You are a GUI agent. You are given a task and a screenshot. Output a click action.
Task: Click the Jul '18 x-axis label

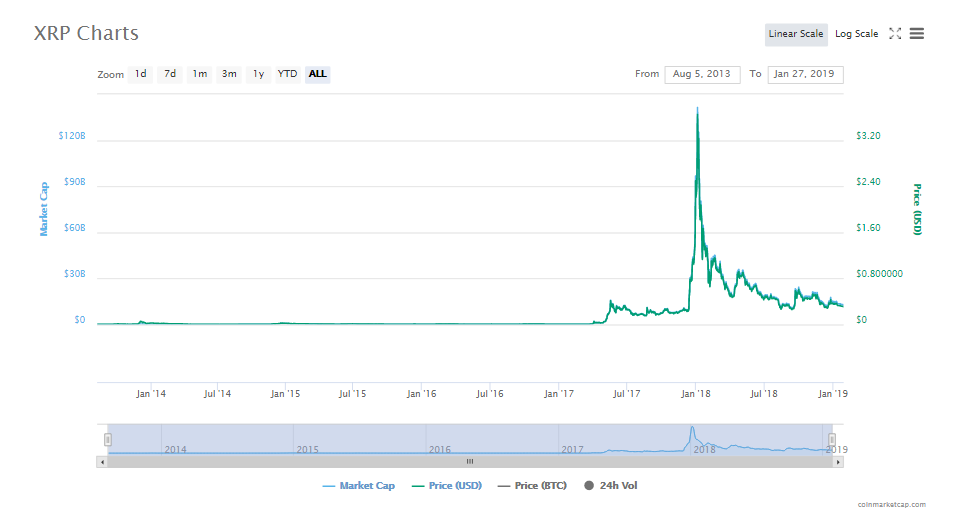click(763, 393)
